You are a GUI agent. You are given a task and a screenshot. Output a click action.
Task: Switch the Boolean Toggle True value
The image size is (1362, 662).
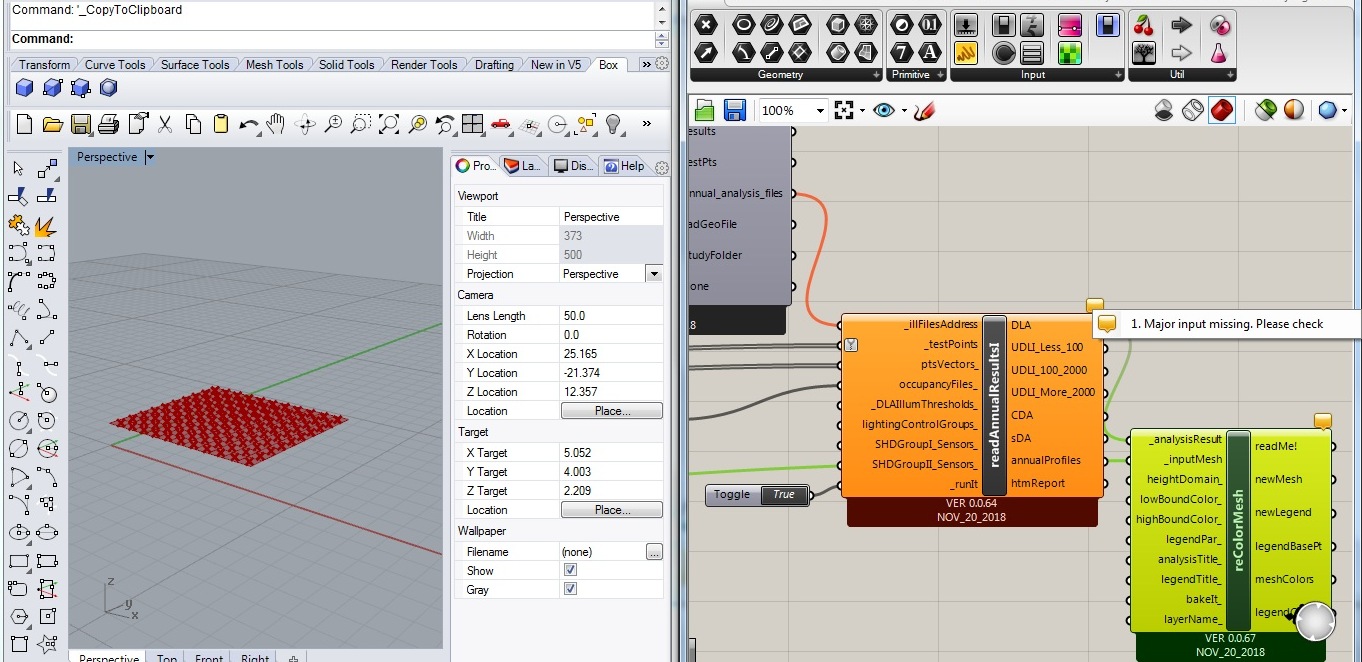point(784,495)
